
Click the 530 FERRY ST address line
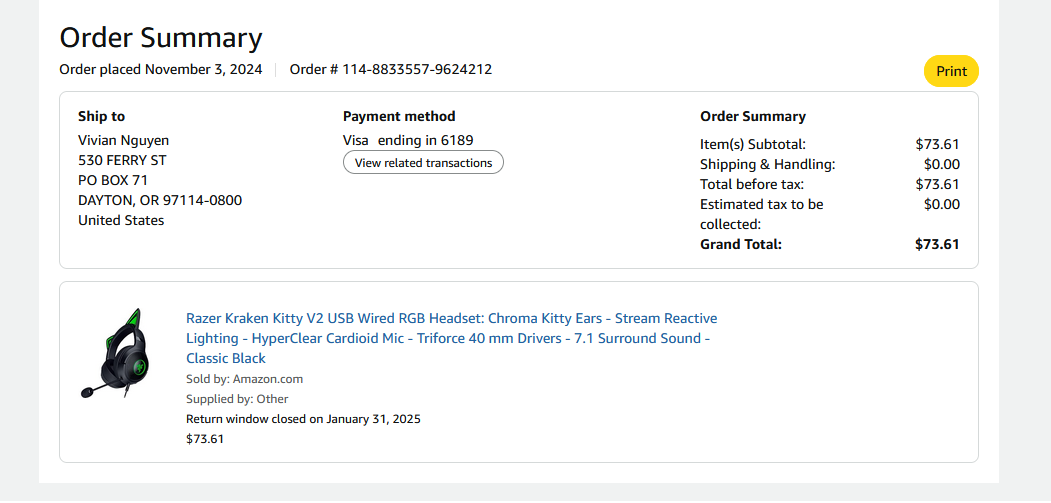122,160
